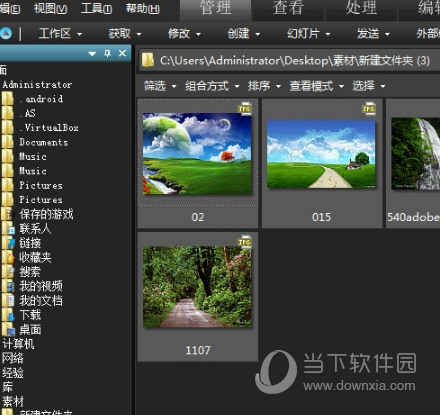
Task: Click the file name label 1107
Action: [x=198, y=350]
